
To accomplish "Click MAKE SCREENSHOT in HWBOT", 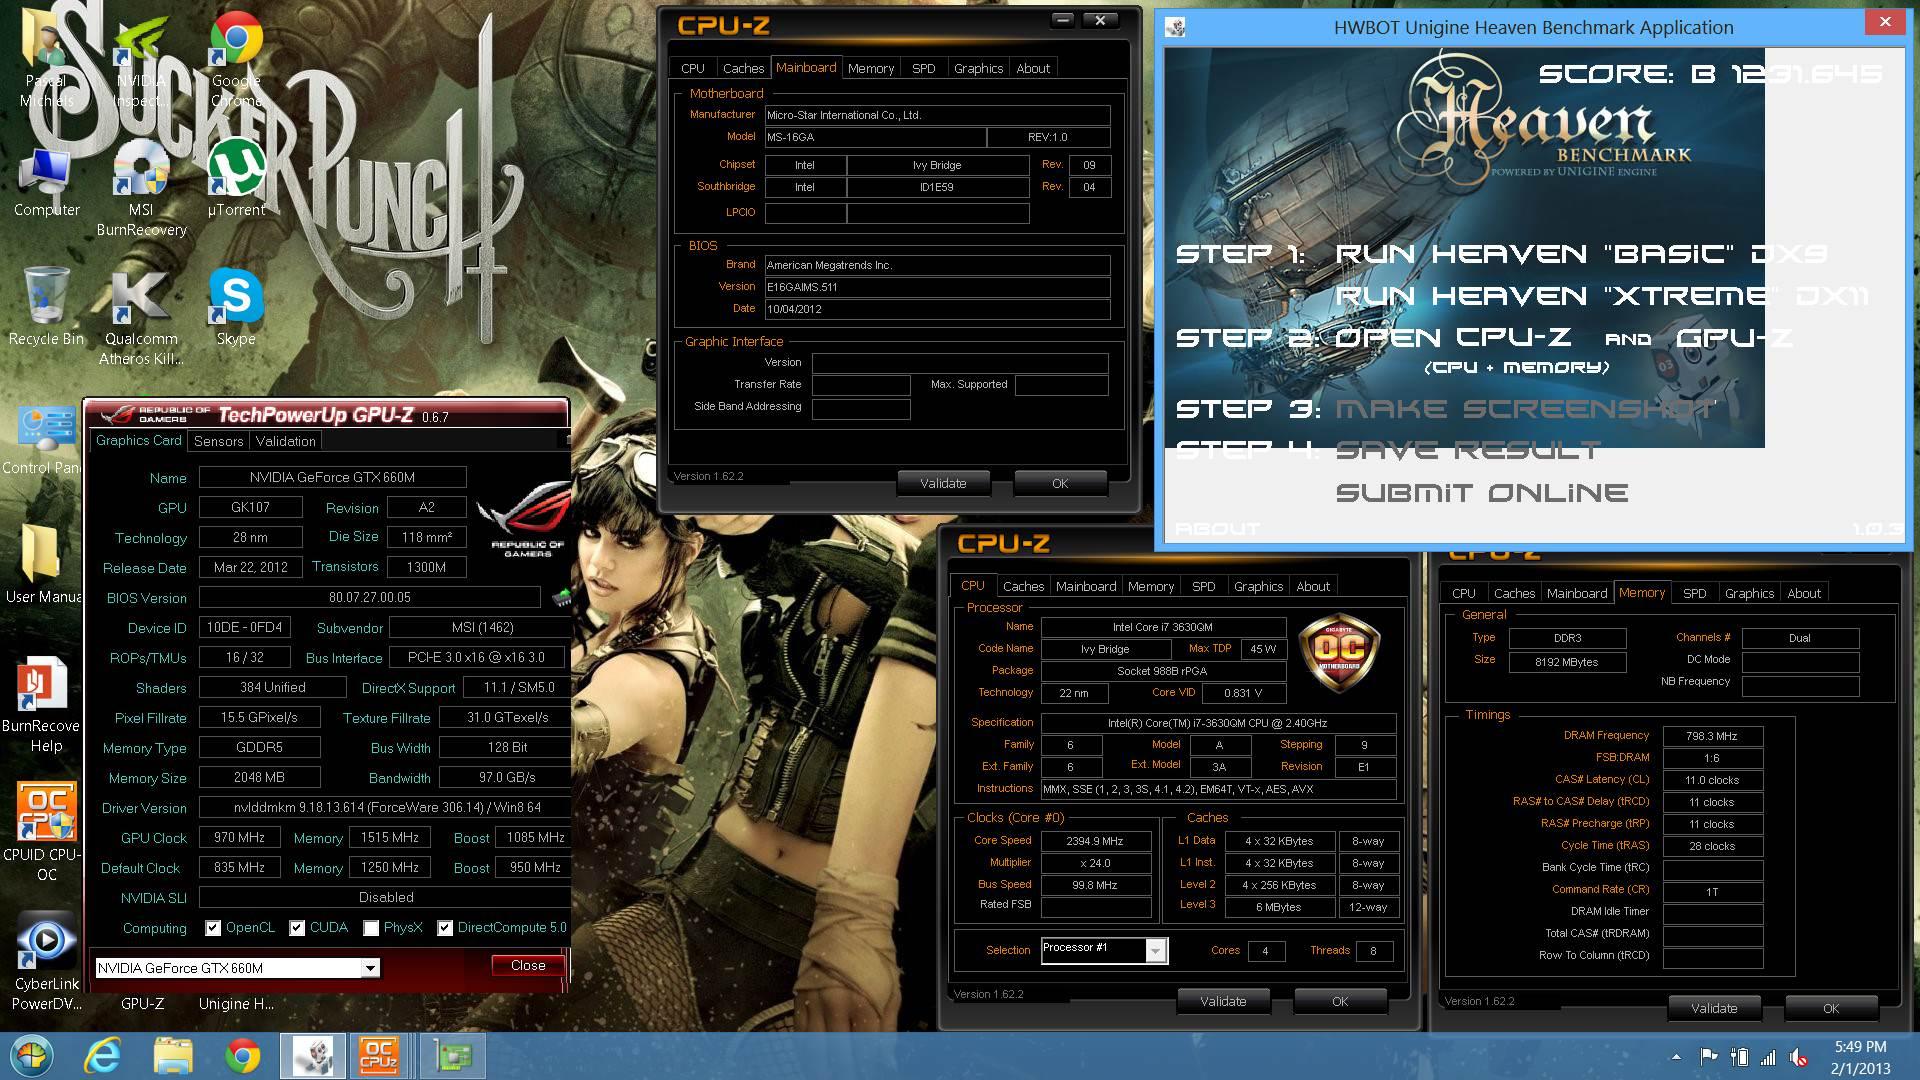I will (1526, 409).
